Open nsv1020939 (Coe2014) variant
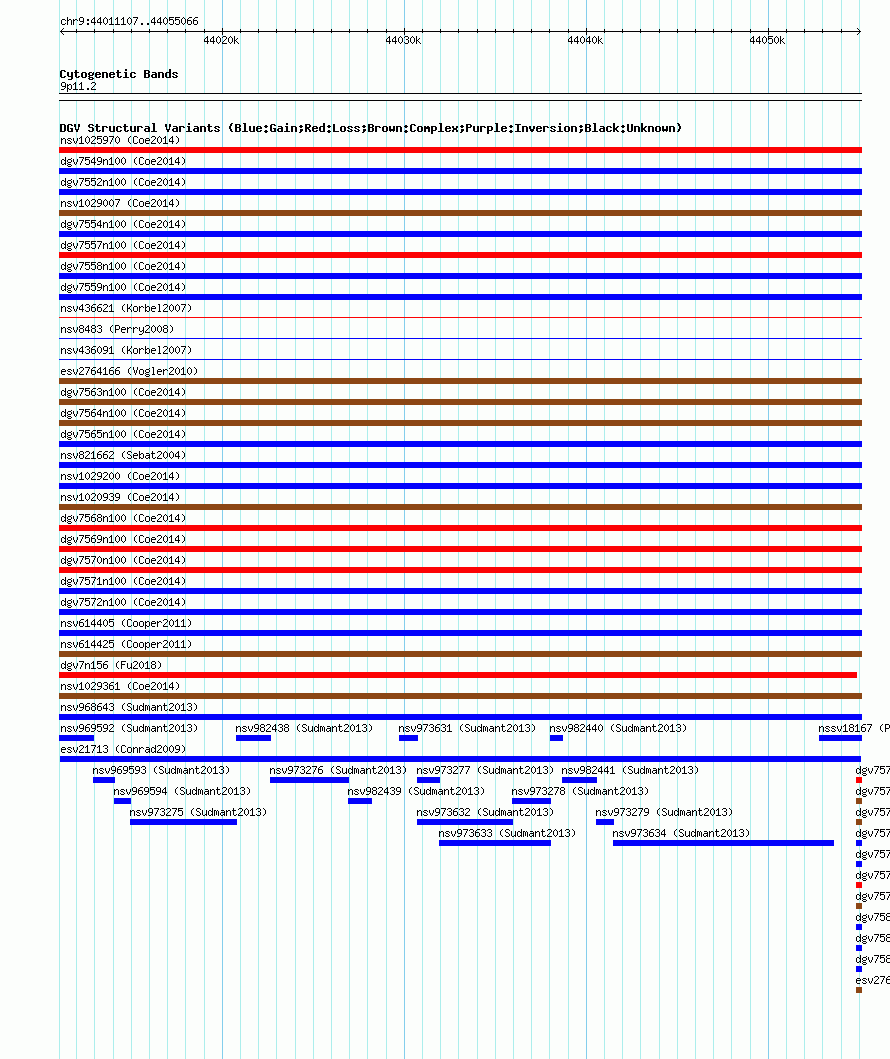This screenshot has height=1059, width=890. 120,497
